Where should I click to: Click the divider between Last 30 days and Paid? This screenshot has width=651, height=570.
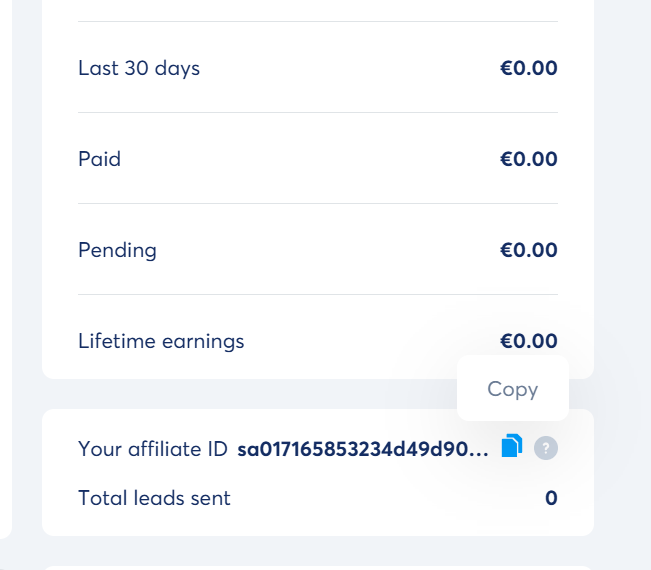pos(317,113)
